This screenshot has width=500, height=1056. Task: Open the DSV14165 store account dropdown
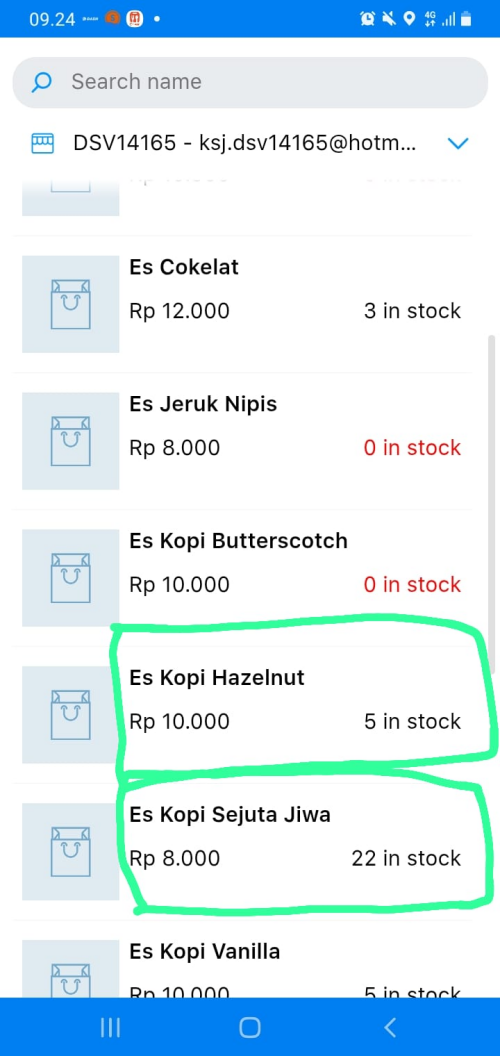coord(250,143)
